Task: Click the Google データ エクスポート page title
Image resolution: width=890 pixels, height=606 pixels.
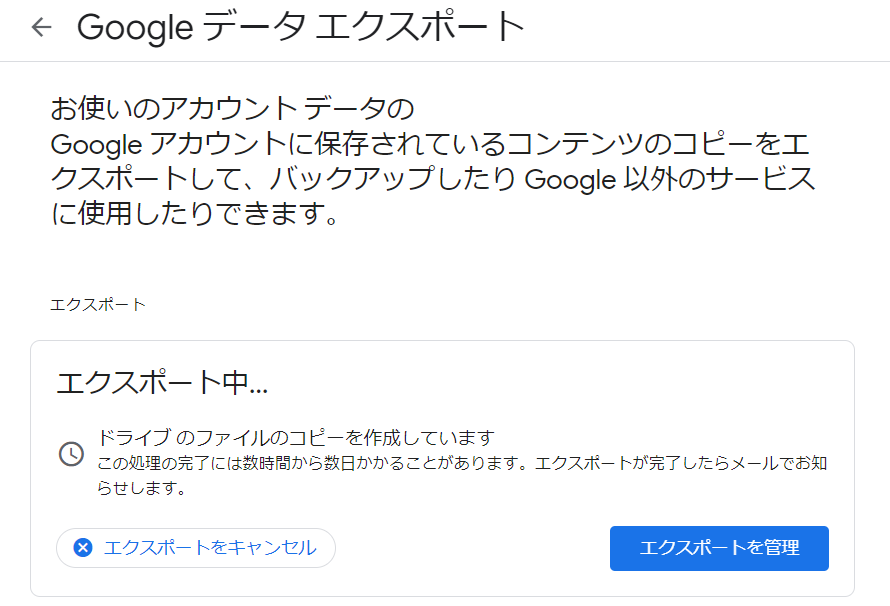Action: tap(300, 28)
